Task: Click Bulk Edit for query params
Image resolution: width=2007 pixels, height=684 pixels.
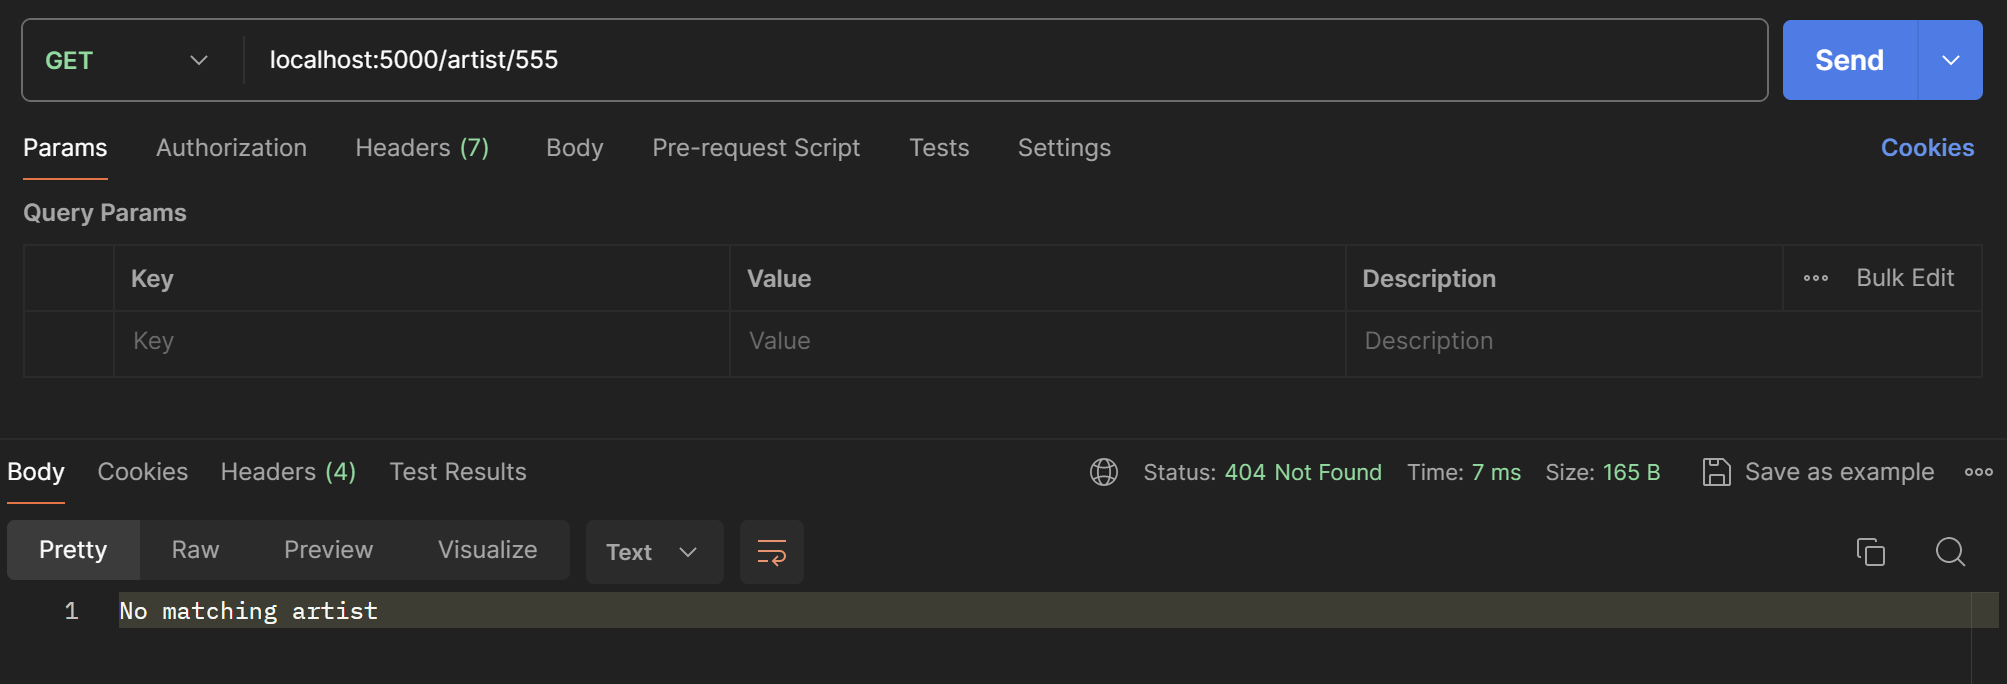Action: click(x=1904, y=278)
